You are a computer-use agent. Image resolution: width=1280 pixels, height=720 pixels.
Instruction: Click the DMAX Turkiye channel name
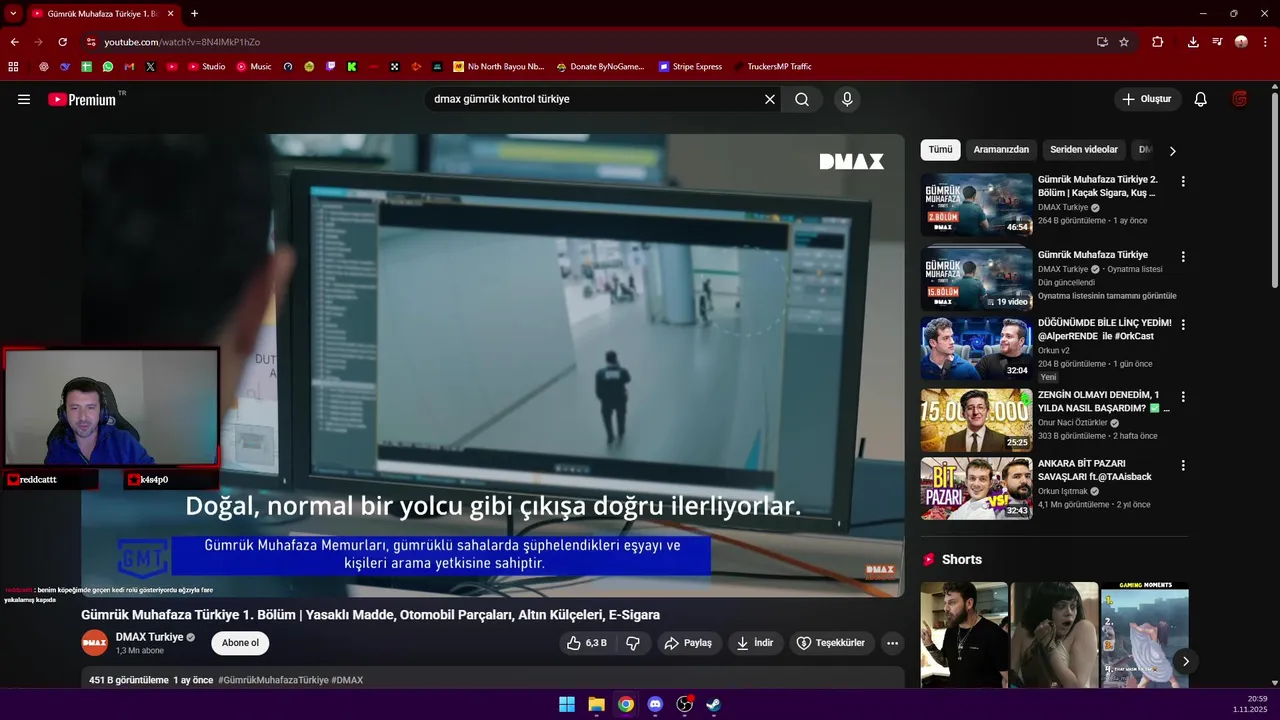point(149,637)
